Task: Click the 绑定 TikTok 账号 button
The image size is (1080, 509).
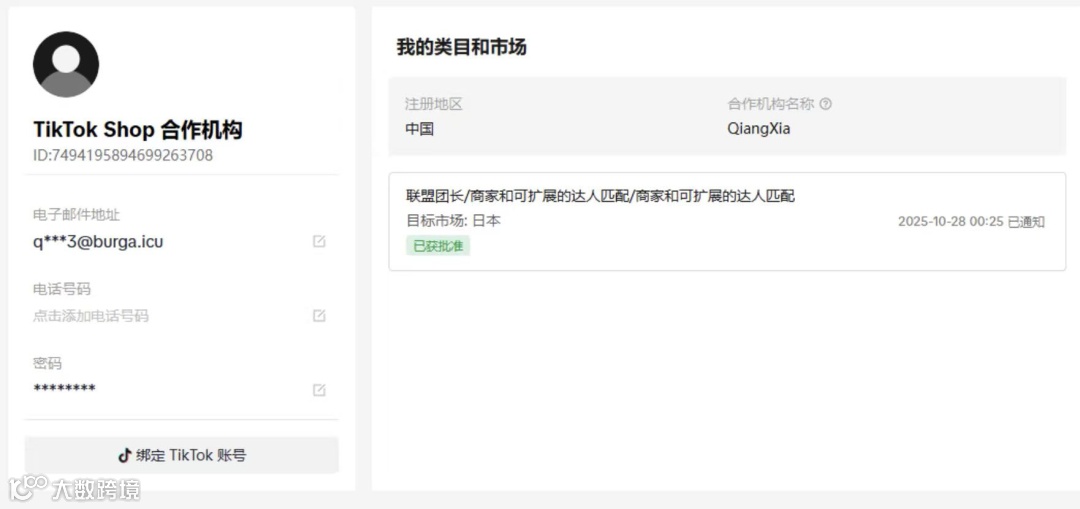Action: (x=182, y=455)
